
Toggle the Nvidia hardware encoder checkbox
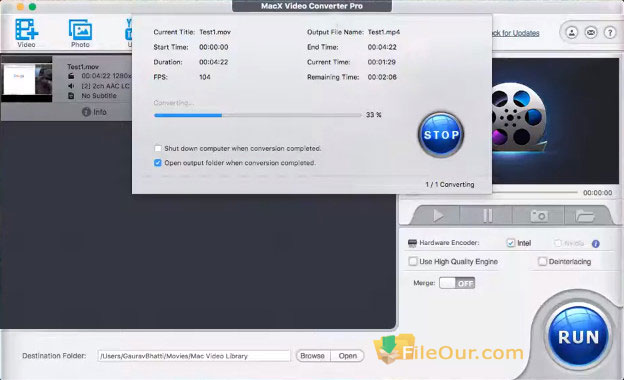[x=558, y=243]
